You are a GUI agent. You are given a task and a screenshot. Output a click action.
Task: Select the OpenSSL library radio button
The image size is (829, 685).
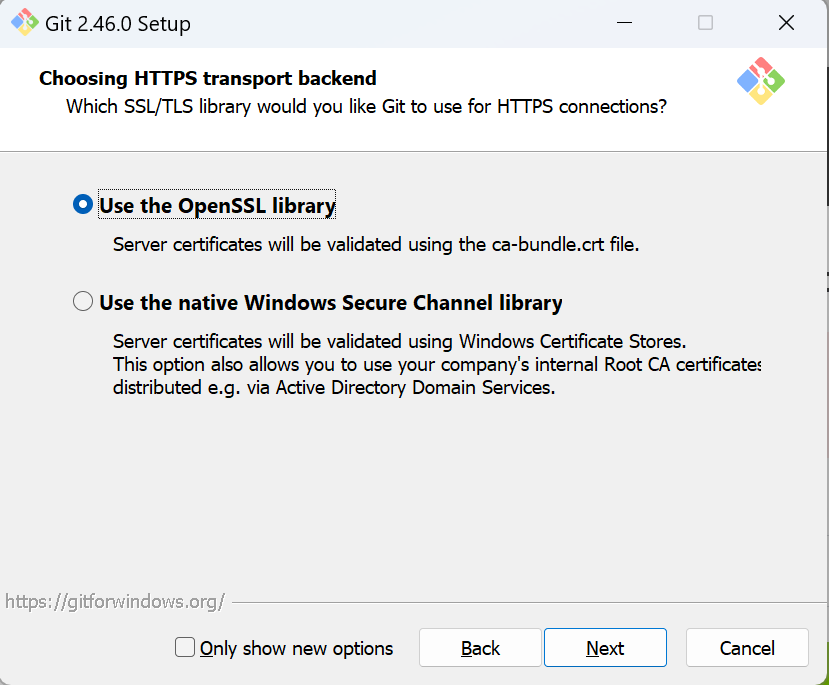(x=83, y=205)
